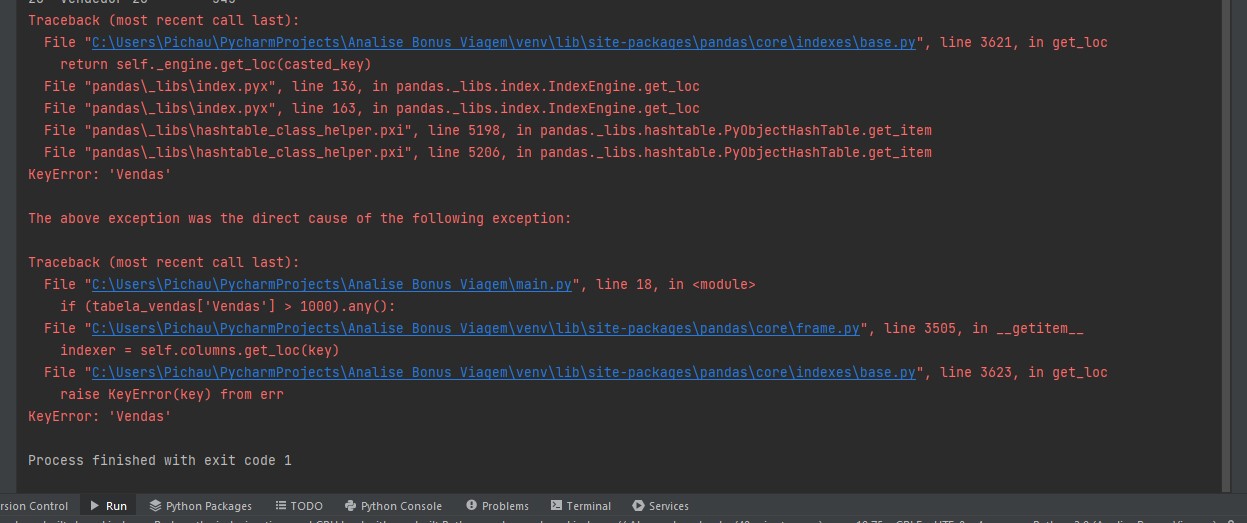Screen dimensions: 1247x523
Task: Open the Version Control tab
Action: (x=34, y=506)
